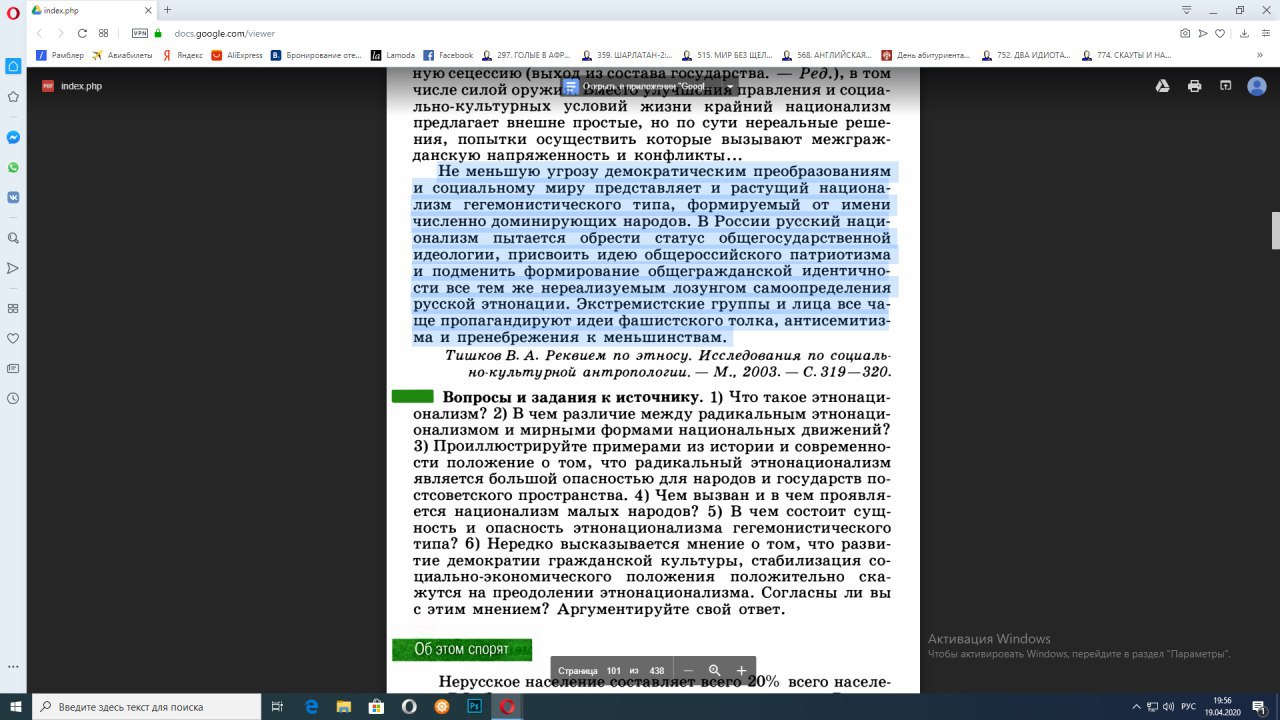Image resolution: width=1280 pixels, height=720 pixels.
Task: Open the sidebar search
Action: pyautogui.click(x=13, y=238)
